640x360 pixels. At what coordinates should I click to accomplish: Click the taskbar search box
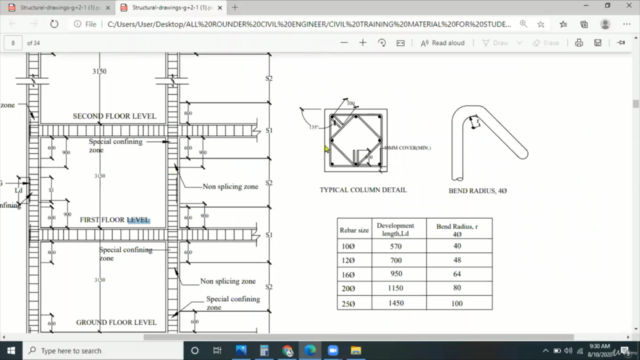103,351
